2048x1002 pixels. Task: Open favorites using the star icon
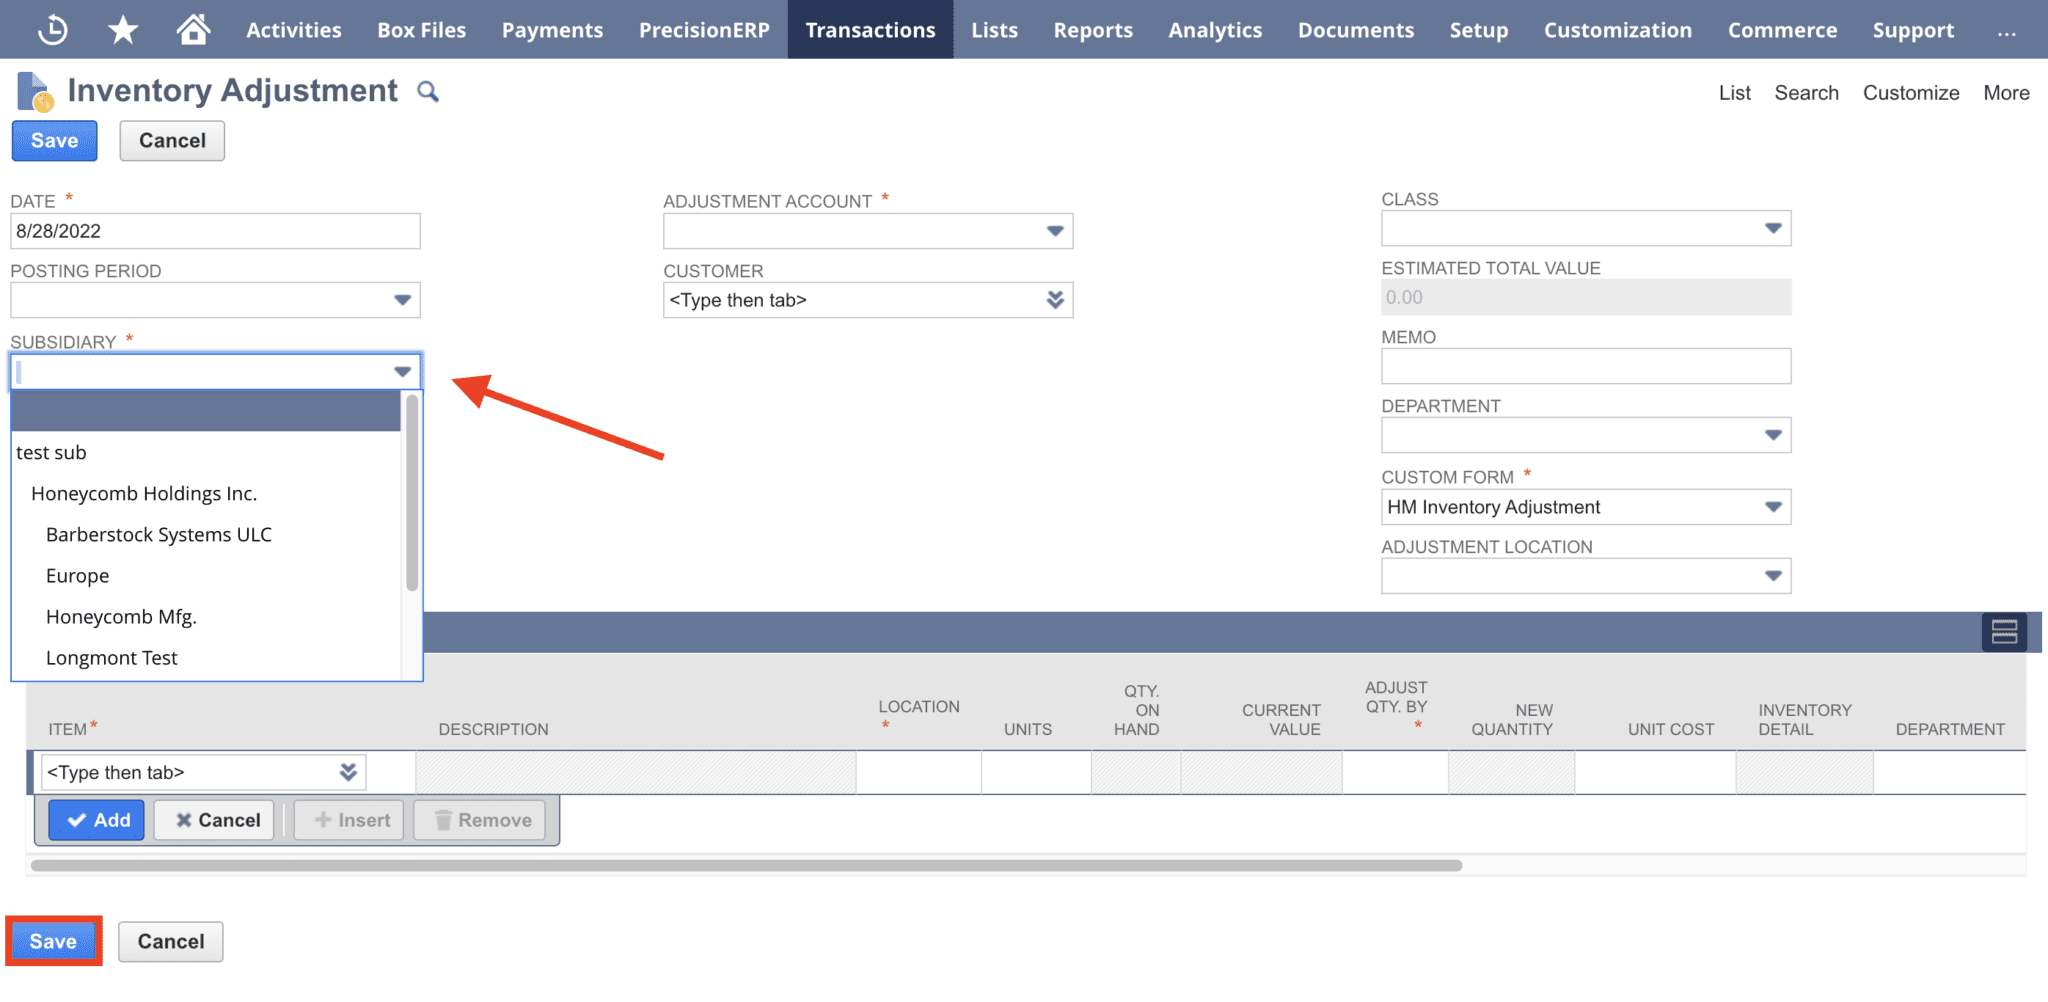click(x=122, y=29)
